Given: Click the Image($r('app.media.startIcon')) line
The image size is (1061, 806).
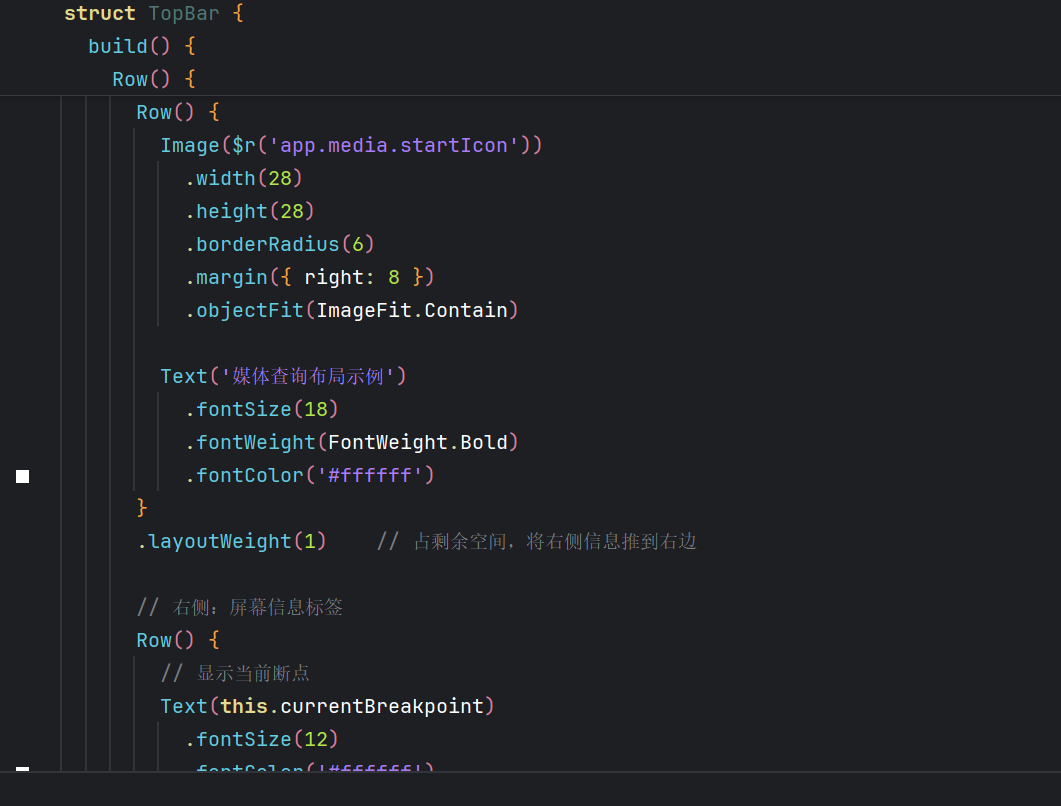Looking at the screenshot, I should pyautogui.click(x=351, y=145).
